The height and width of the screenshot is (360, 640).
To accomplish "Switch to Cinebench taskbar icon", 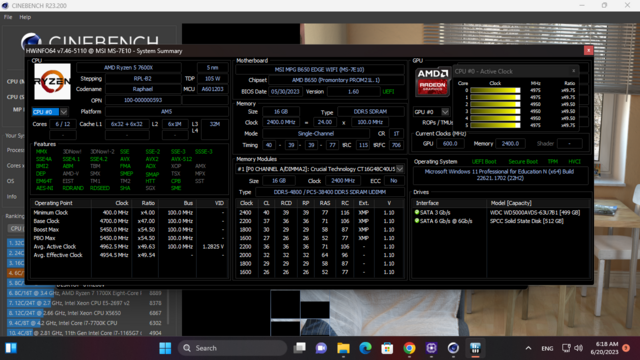I will (453, 348).
